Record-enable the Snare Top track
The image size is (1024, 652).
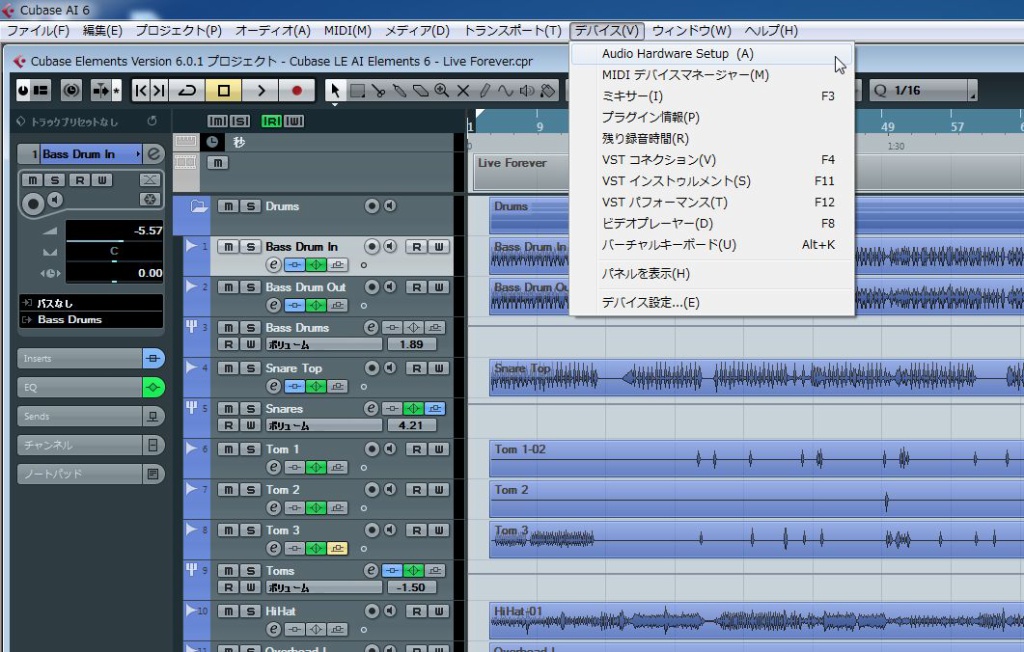point(372,368)
